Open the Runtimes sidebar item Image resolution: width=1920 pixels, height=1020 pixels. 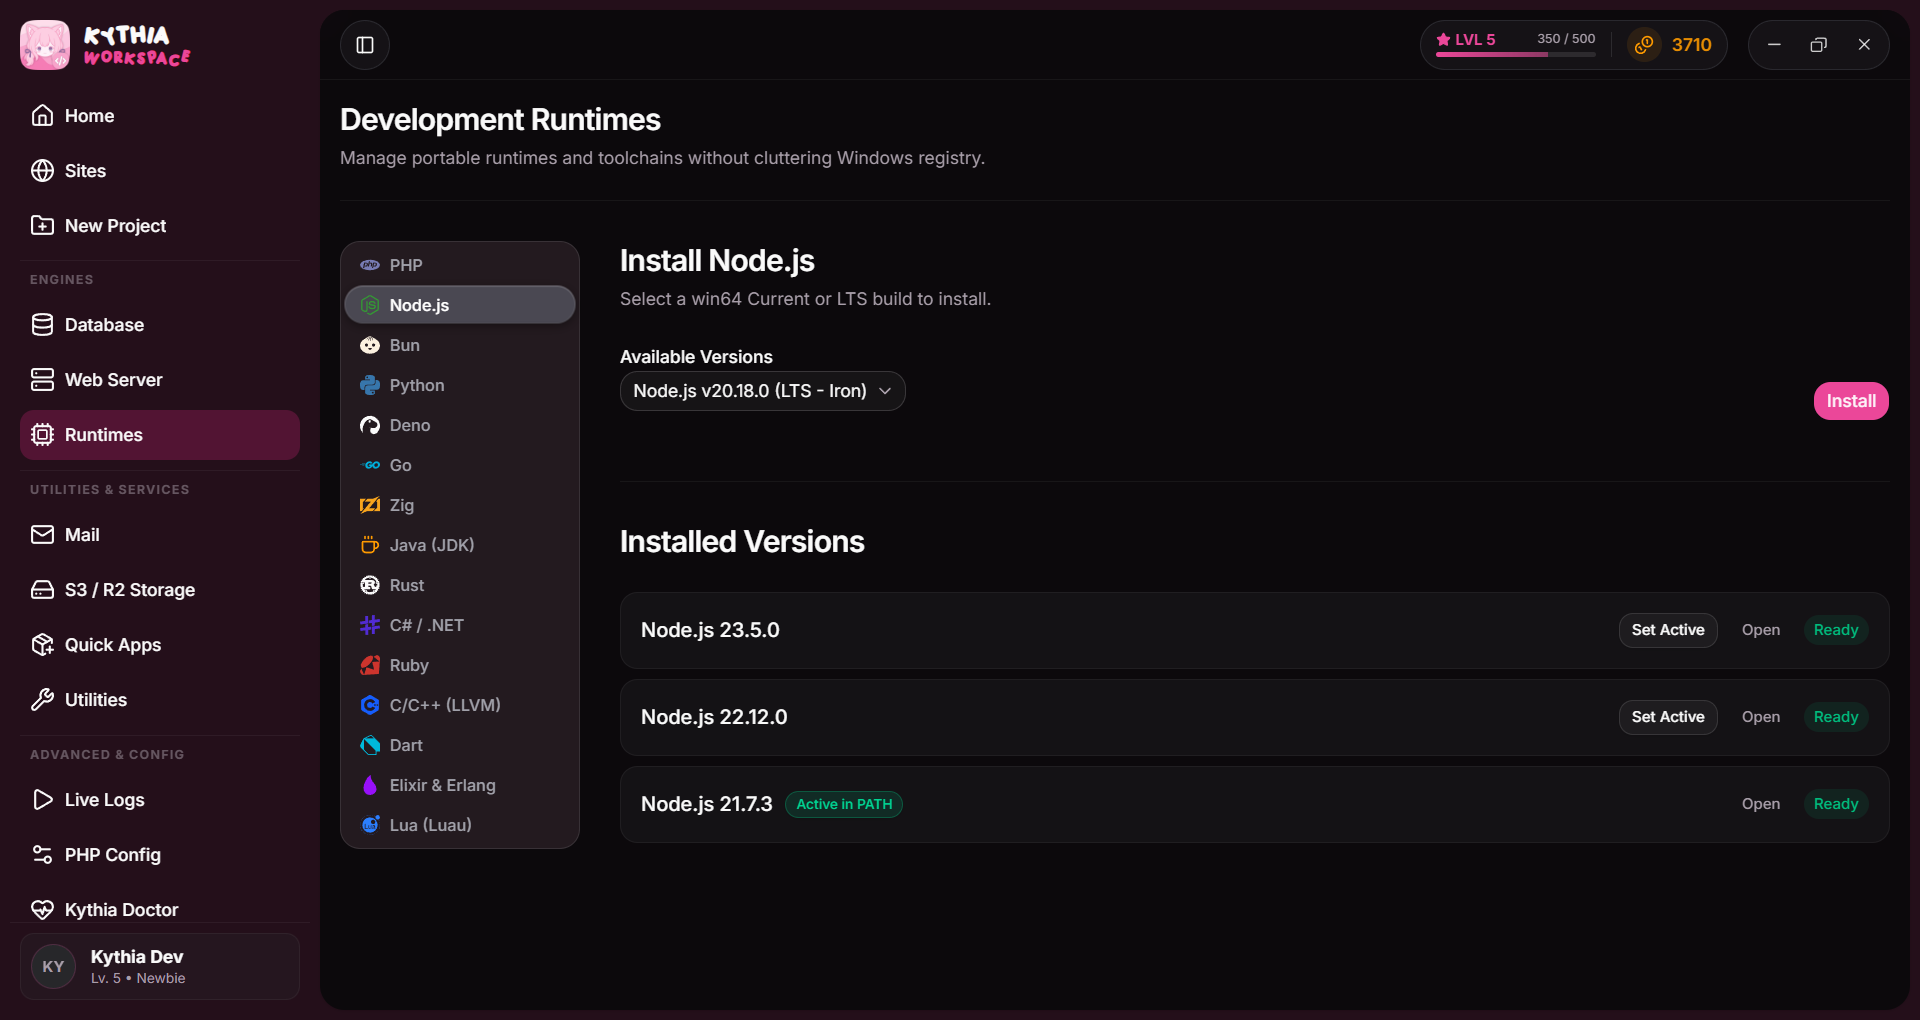click(160, 435)
